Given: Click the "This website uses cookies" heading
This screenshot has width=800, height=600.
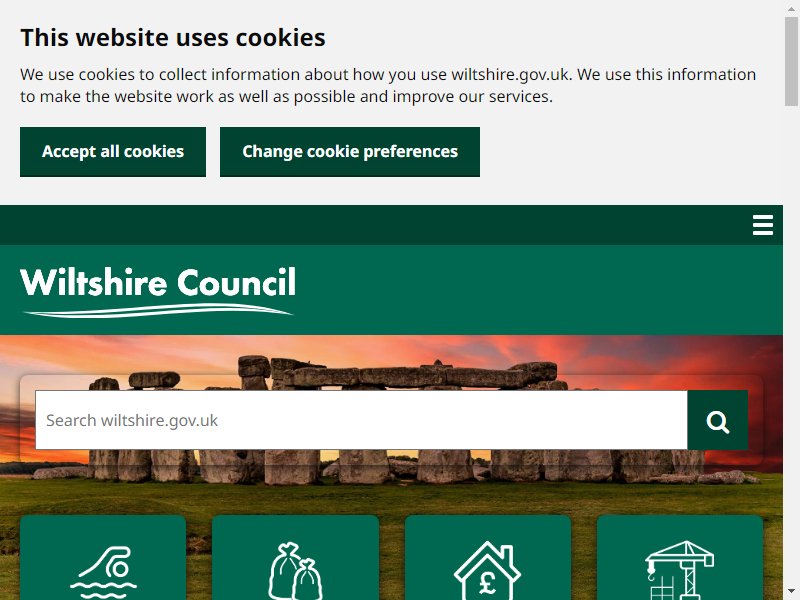Looking at the screenshot, I should (x=172, y=38).
